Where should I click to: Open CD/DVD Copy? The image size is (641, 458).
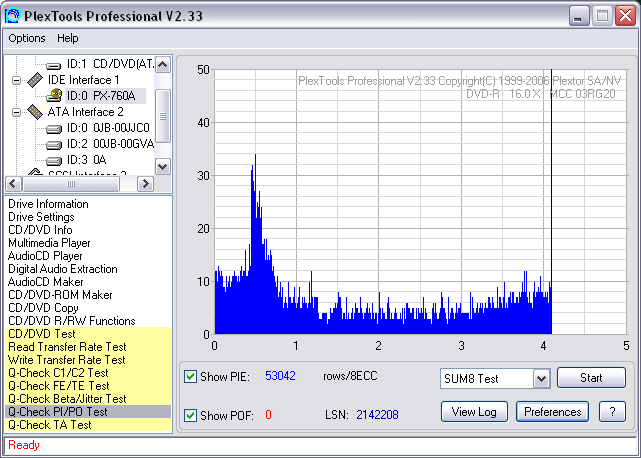(43, 308)
